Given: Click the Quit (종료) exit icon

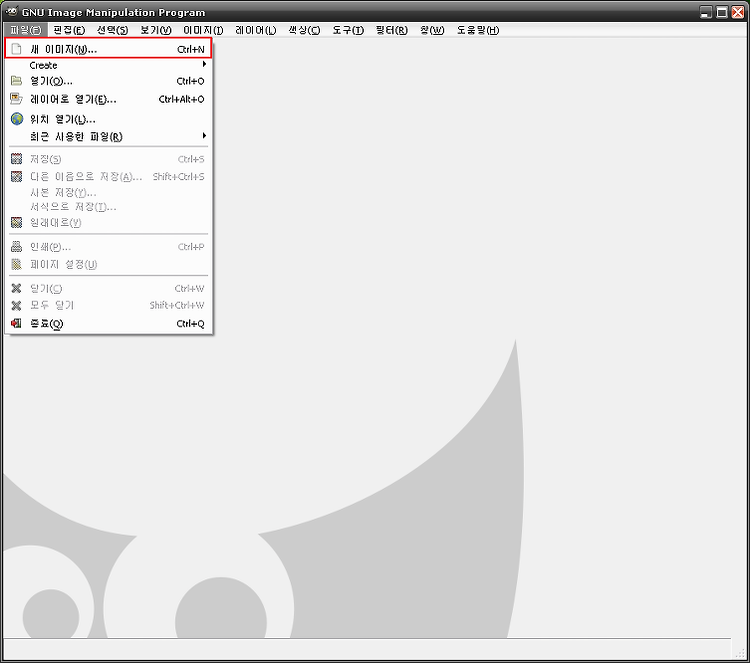Looking at the screenshot, I should point(16,323).
